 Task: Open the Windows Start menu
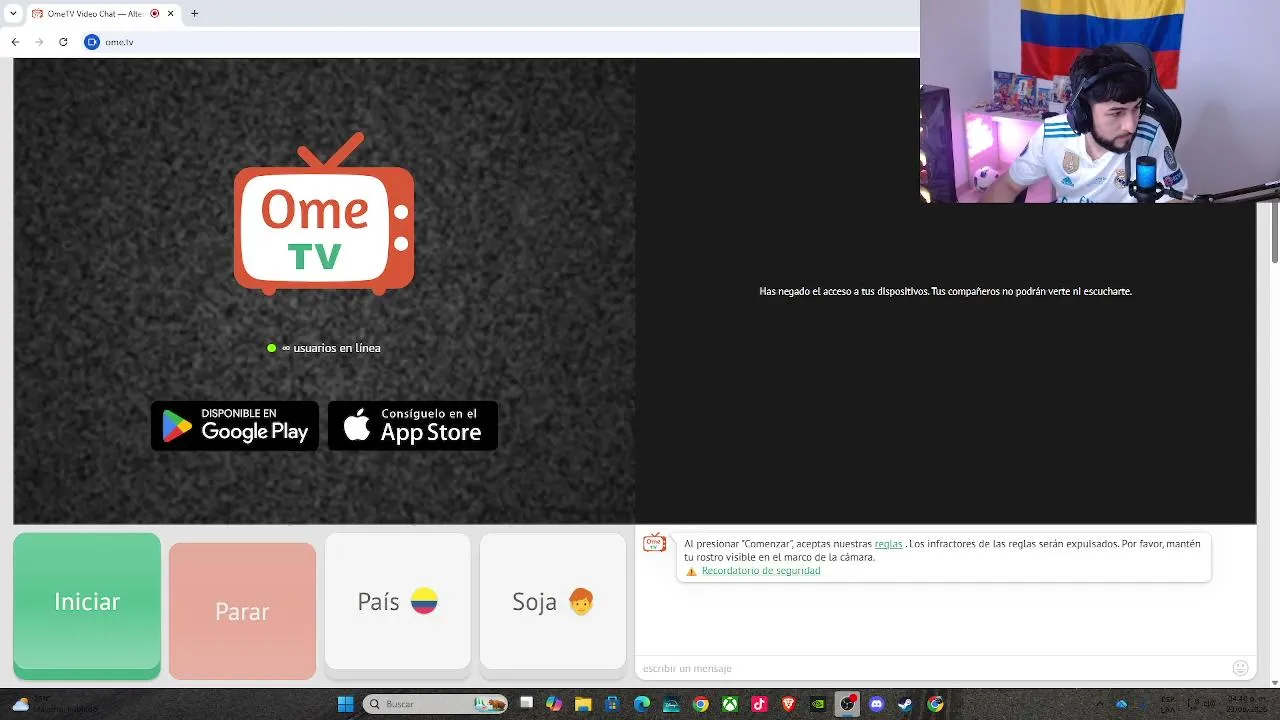(x=345, y=704)
